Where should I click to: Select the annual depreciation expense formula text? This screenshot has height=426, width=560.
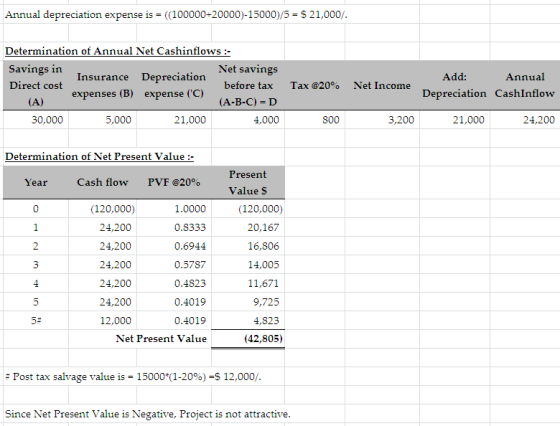[176, 15]
